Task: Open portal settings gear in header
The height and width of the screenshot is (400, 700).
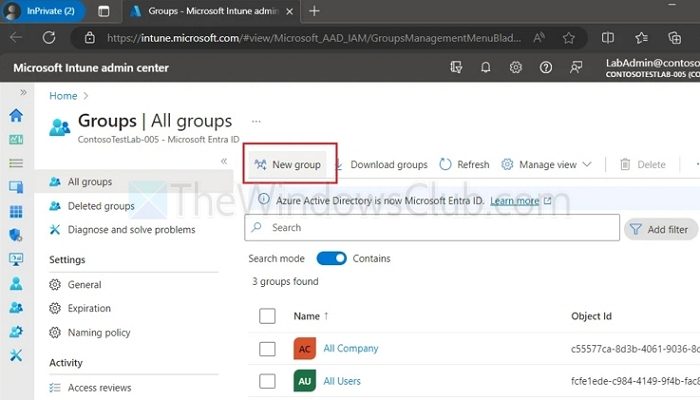Action: (x=516, y=67)
